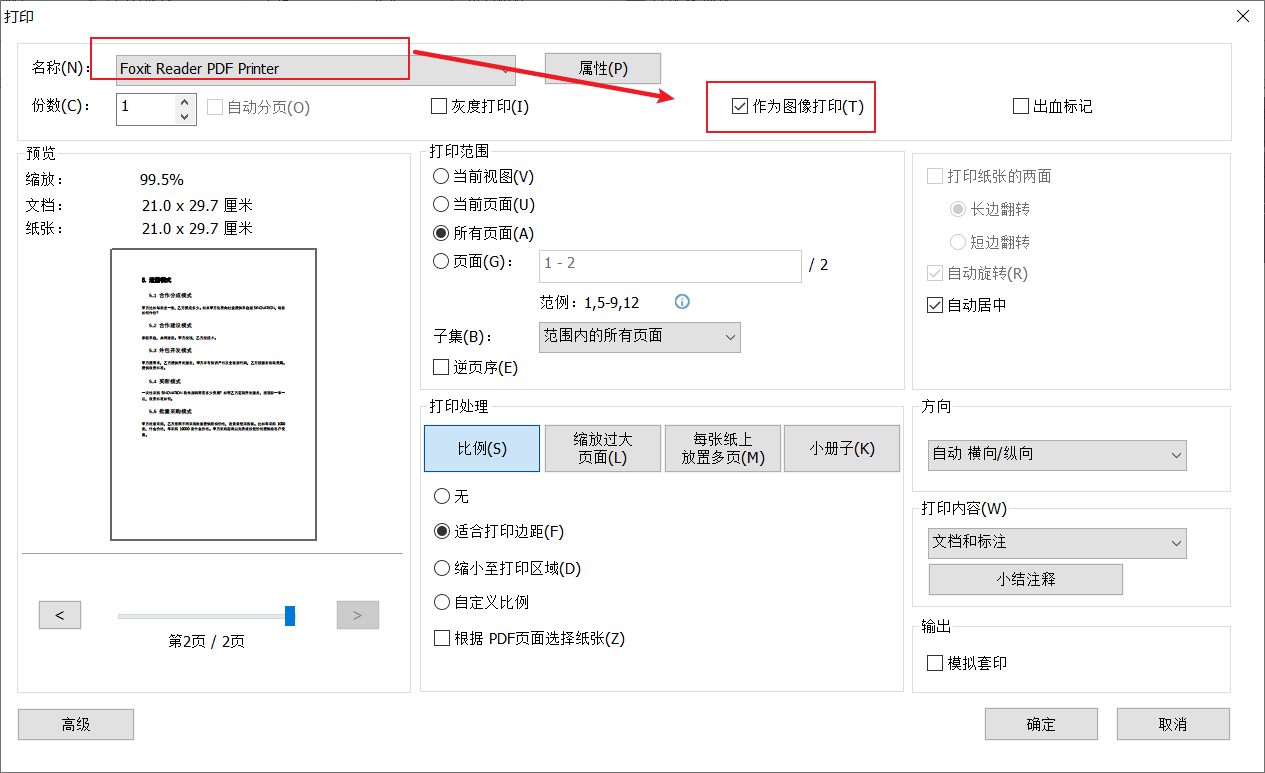Click the preview page slider handle
Screen dimensions: 1265x773
290,615
